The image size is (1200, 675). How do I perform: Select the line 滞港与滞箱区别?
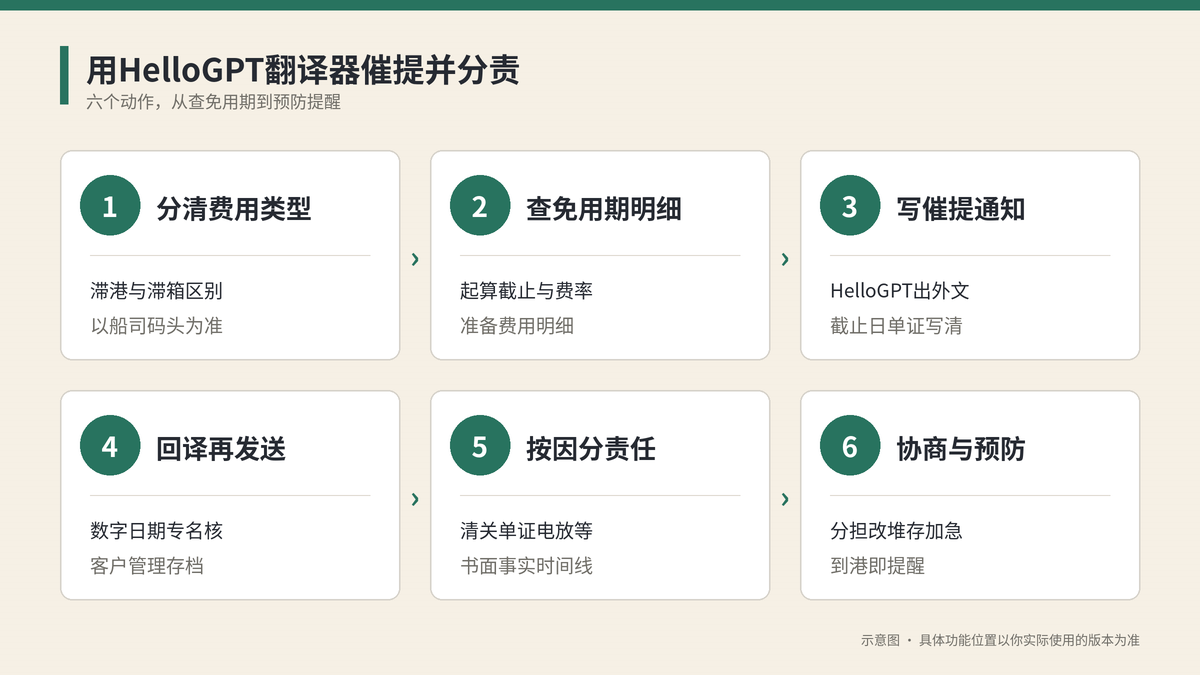coord(156,291)
